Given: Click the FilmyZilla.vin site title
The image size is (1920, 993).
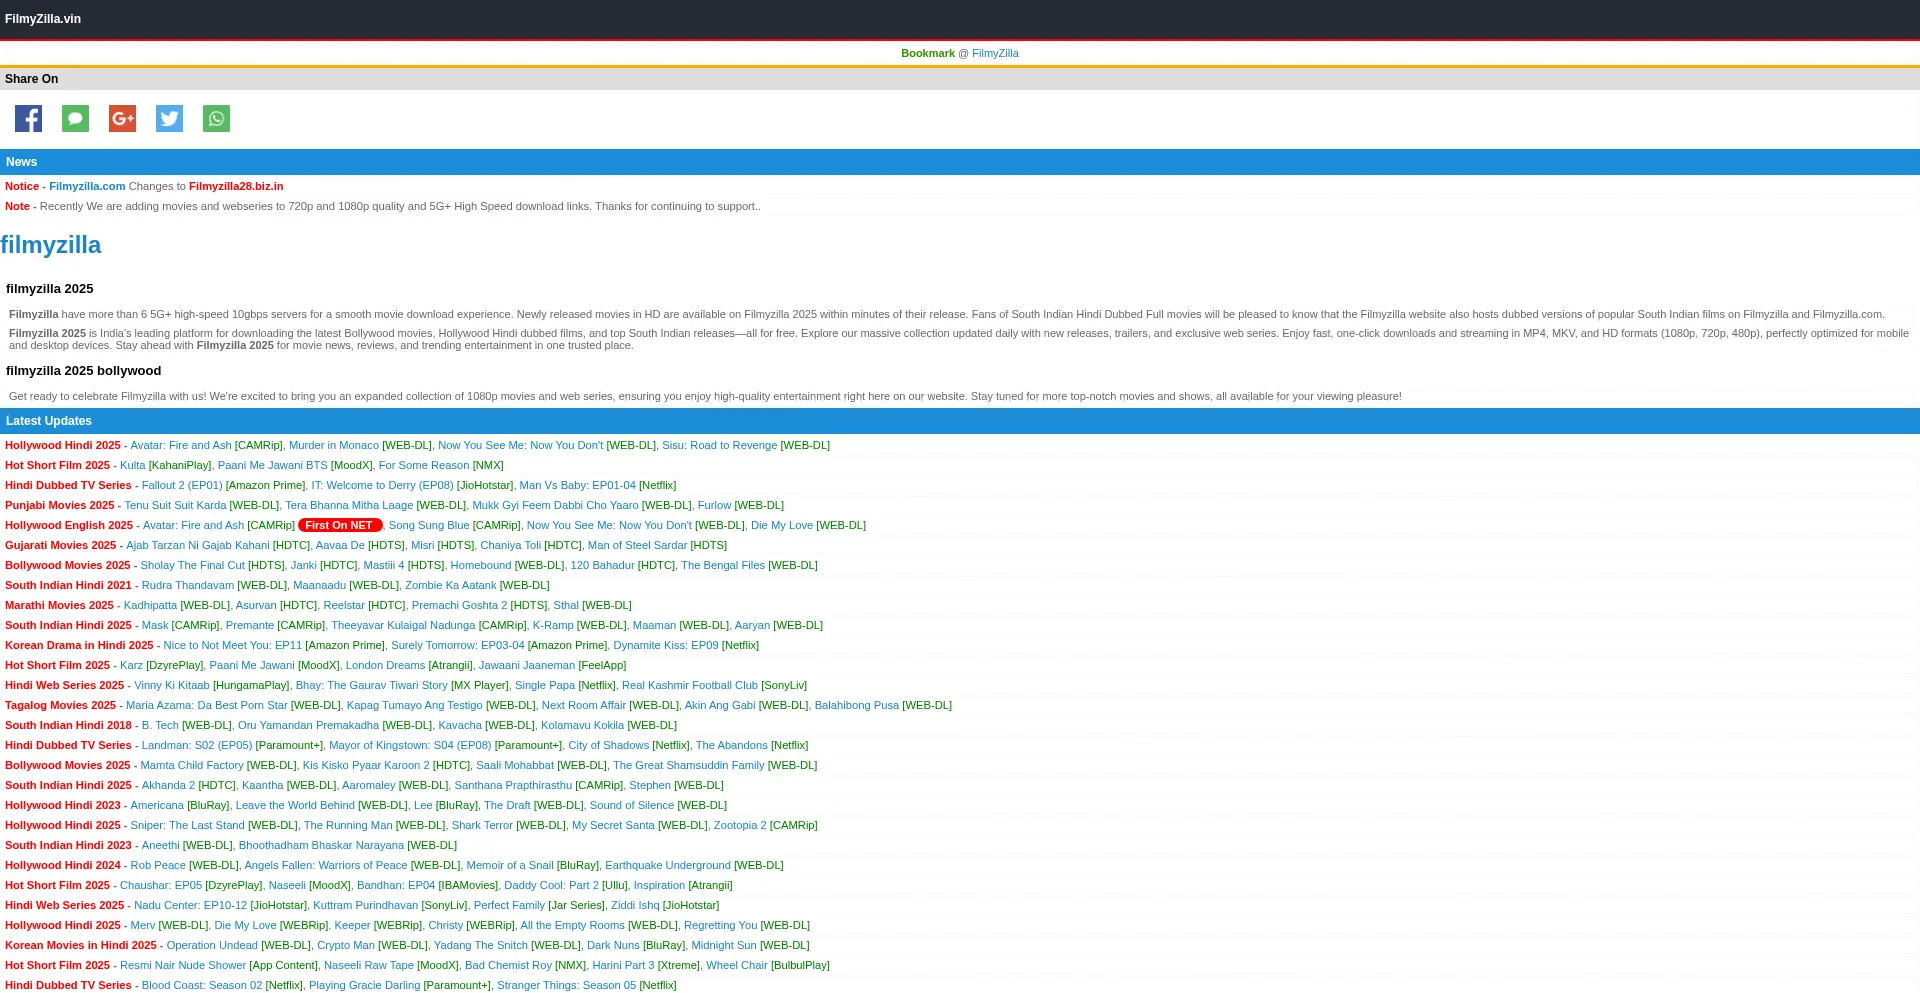Looking at the screenshot, I should 43,19.
